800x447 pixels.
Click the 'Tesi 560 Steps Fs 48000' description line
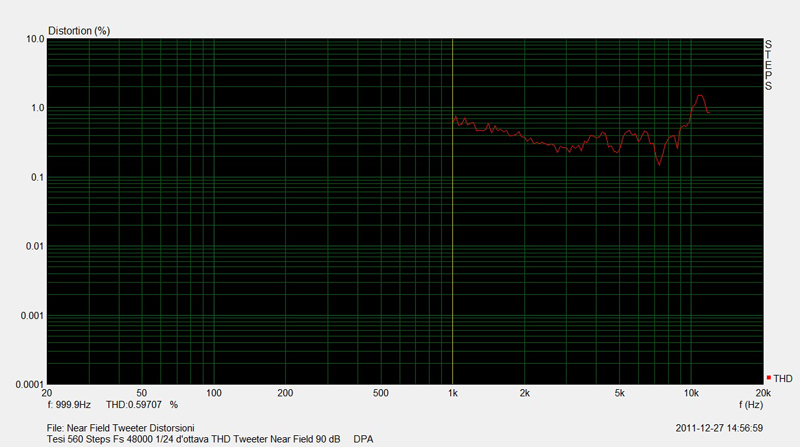click(193, 439)
